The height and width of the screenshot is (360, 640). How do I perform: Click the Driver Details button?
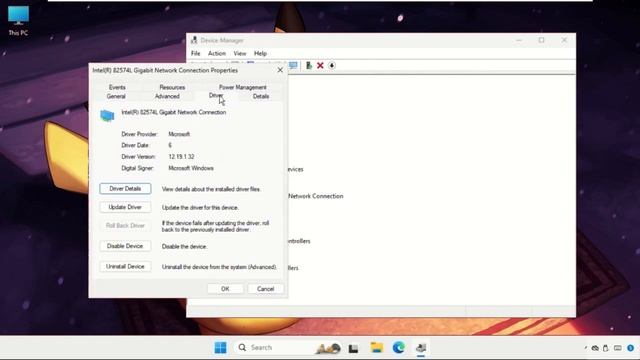click(x=125, y=189)
